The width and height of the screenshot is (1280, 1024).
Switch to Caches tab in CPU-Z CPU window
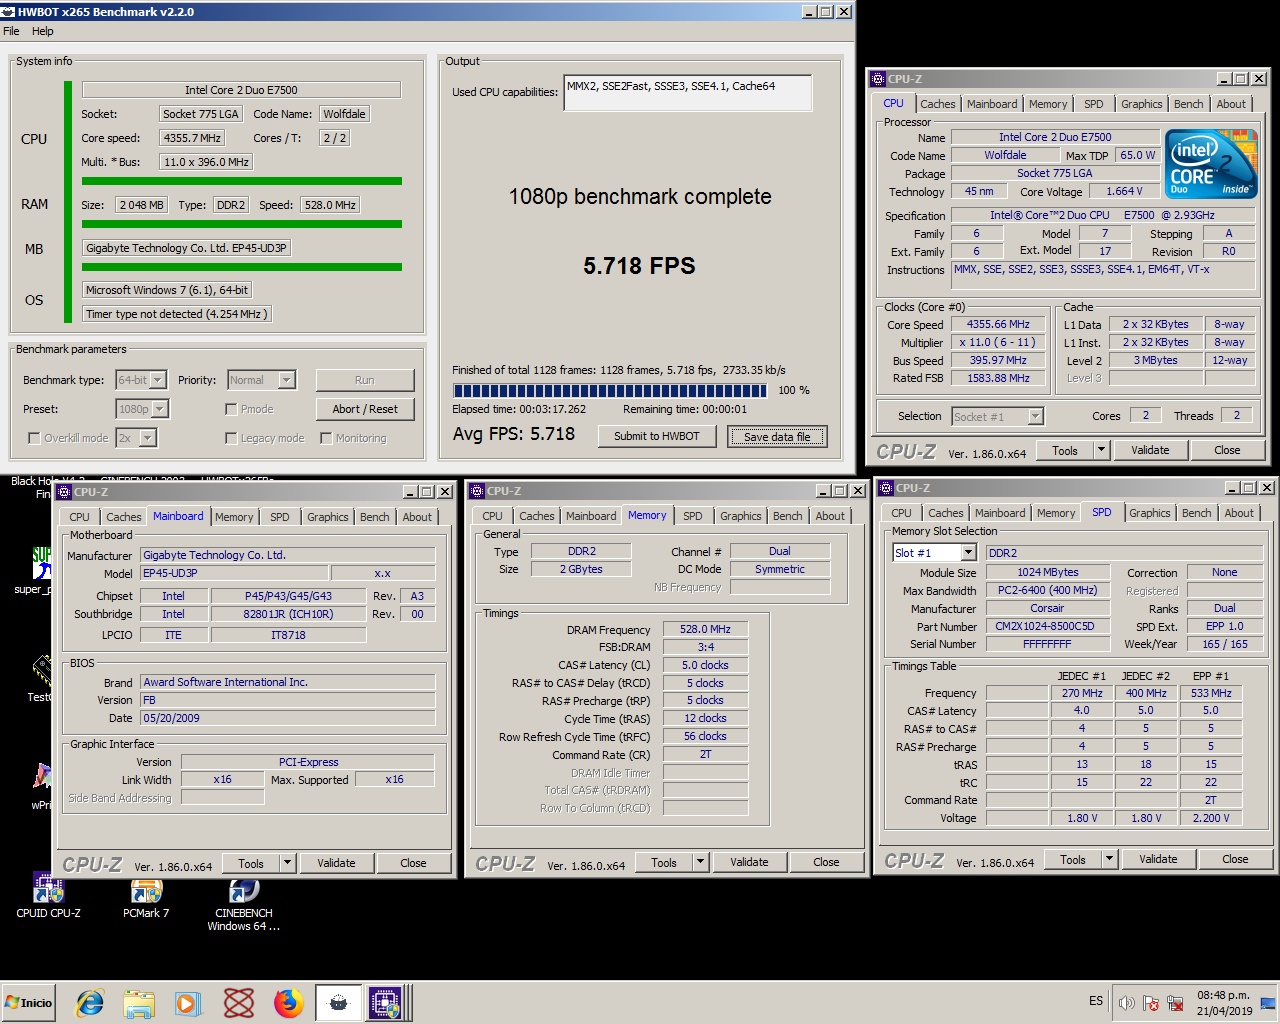[938, 104]
